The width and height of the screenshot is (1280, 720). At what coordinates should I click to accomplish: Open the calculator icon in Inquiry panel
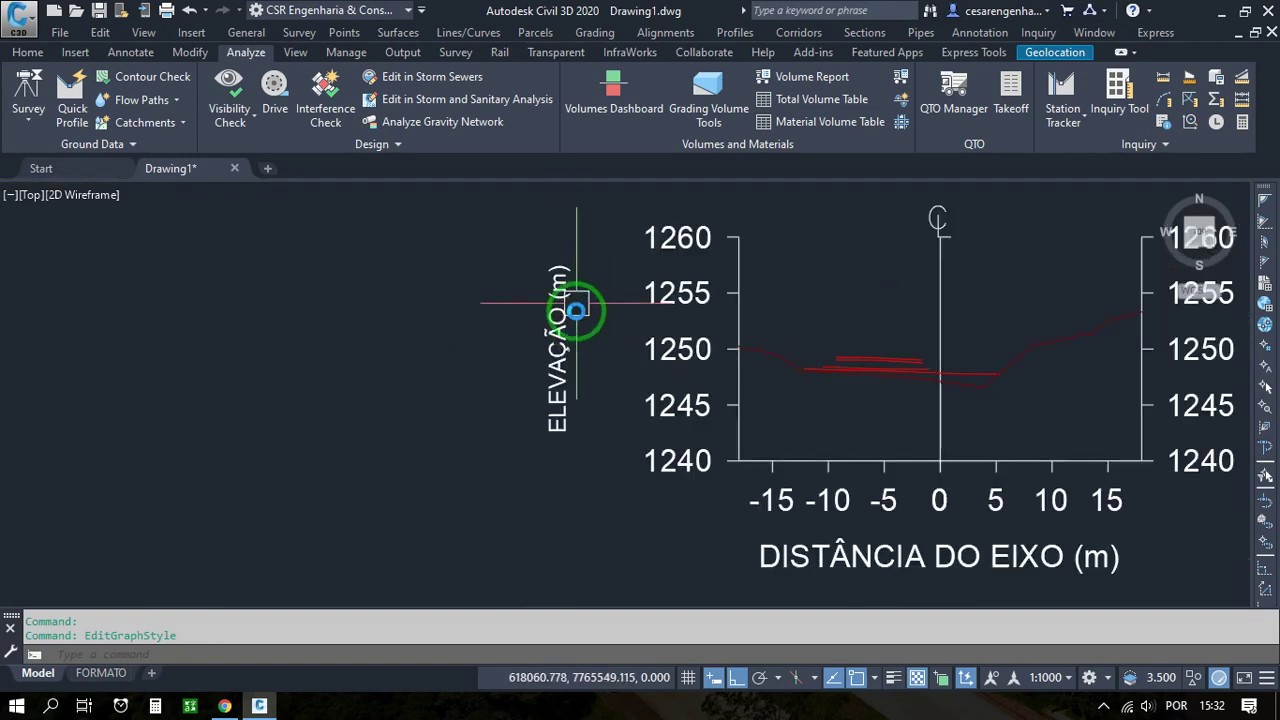pyautogui.click(x=1242, y=122)
